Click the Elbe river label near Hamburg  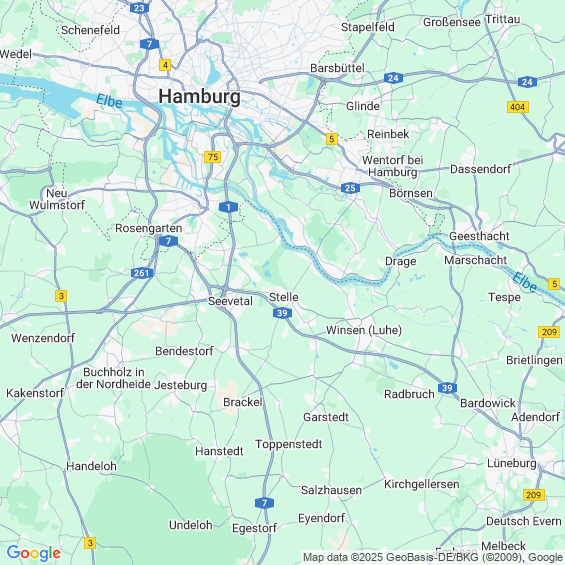[109, 101]
